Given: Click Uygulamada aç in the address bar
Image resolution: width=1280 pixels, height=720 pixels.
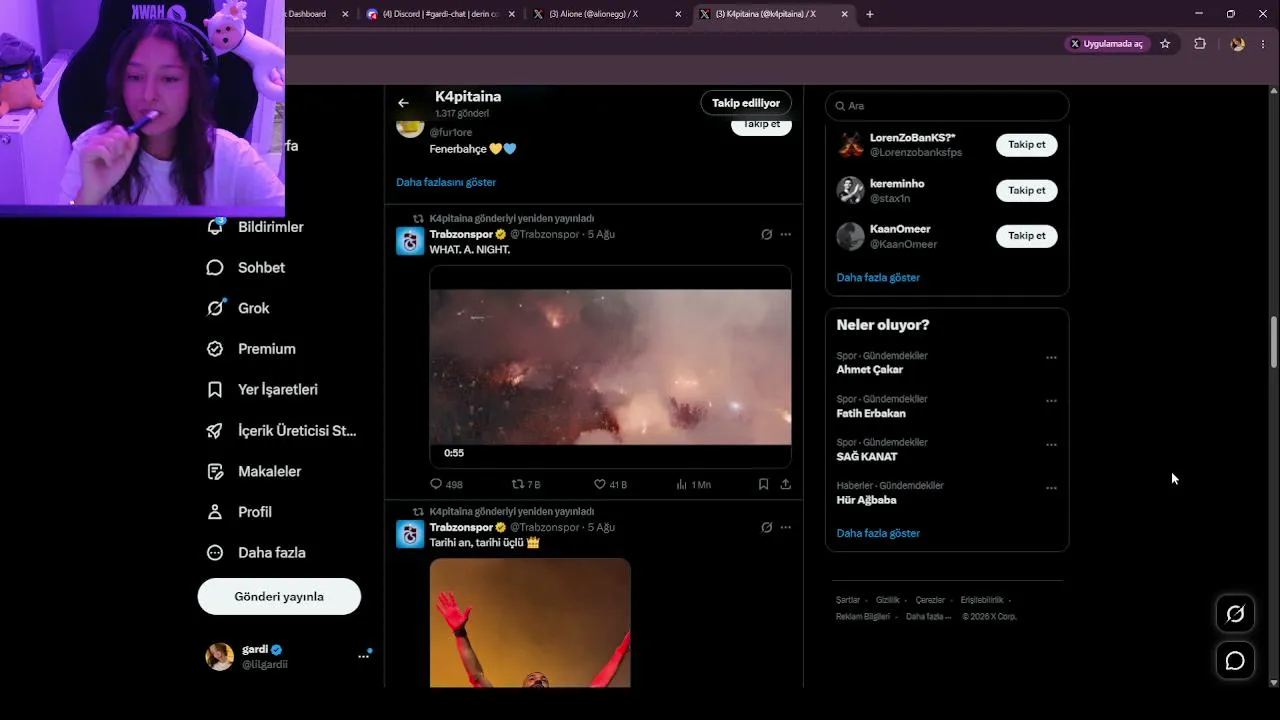Looking at the screenshot, I should [1107, 44].
